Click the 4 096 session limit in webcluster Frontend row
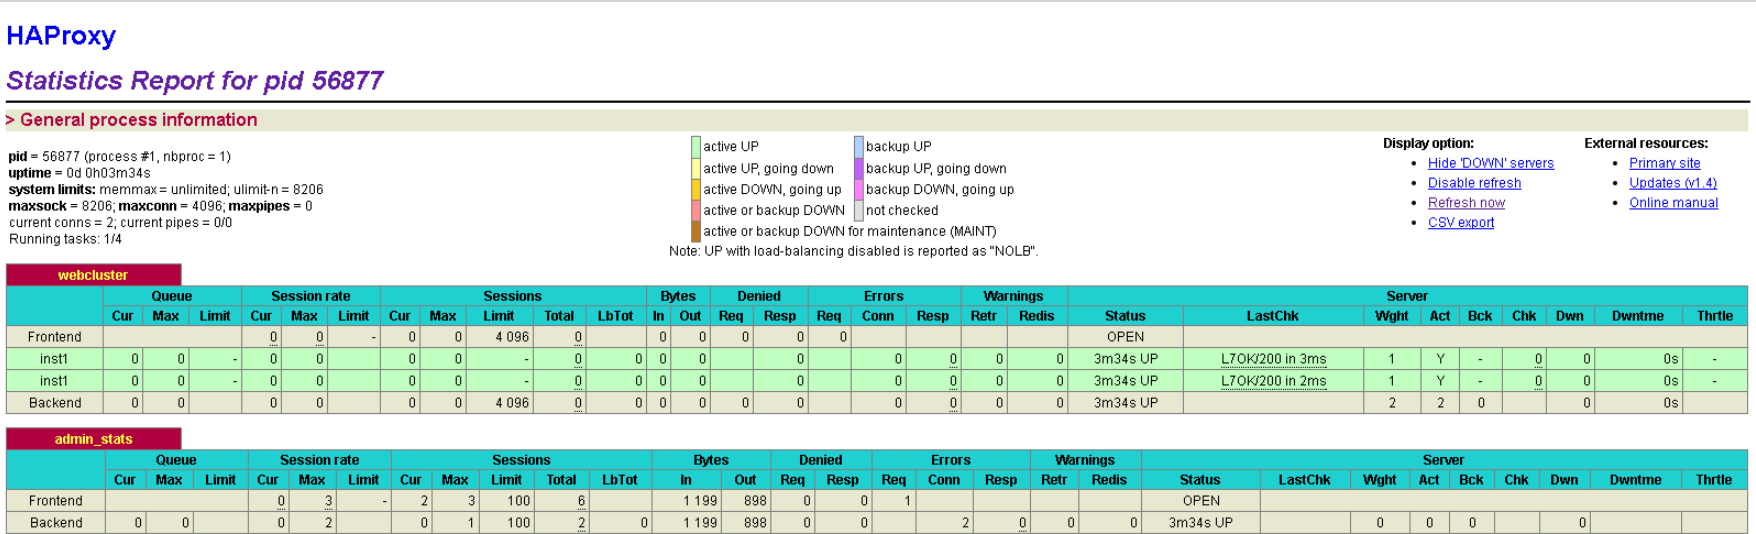This screenshot has width=1756, height=534. click(x=512, y=337)
